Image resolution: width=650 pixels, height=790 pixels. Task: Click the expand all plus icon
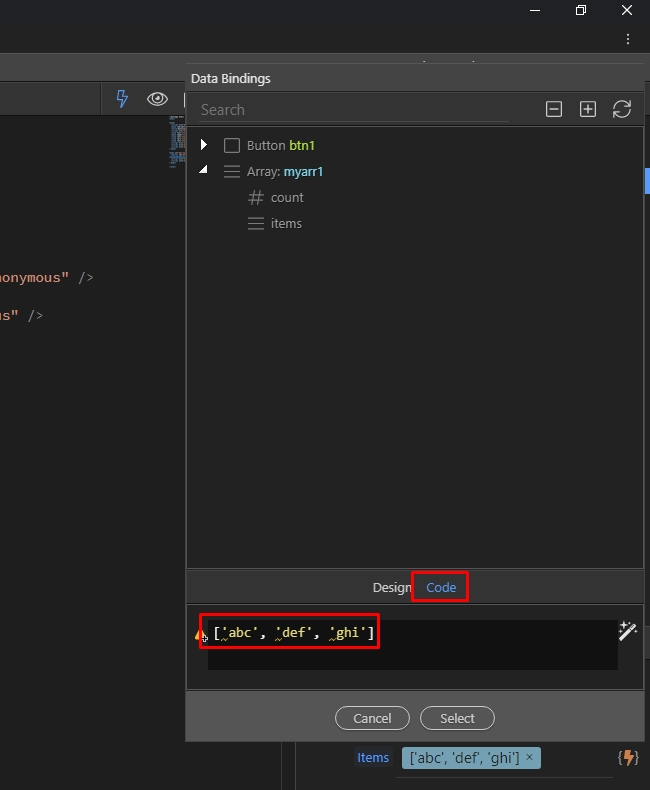pyautogui.click(x=588, y=109)
